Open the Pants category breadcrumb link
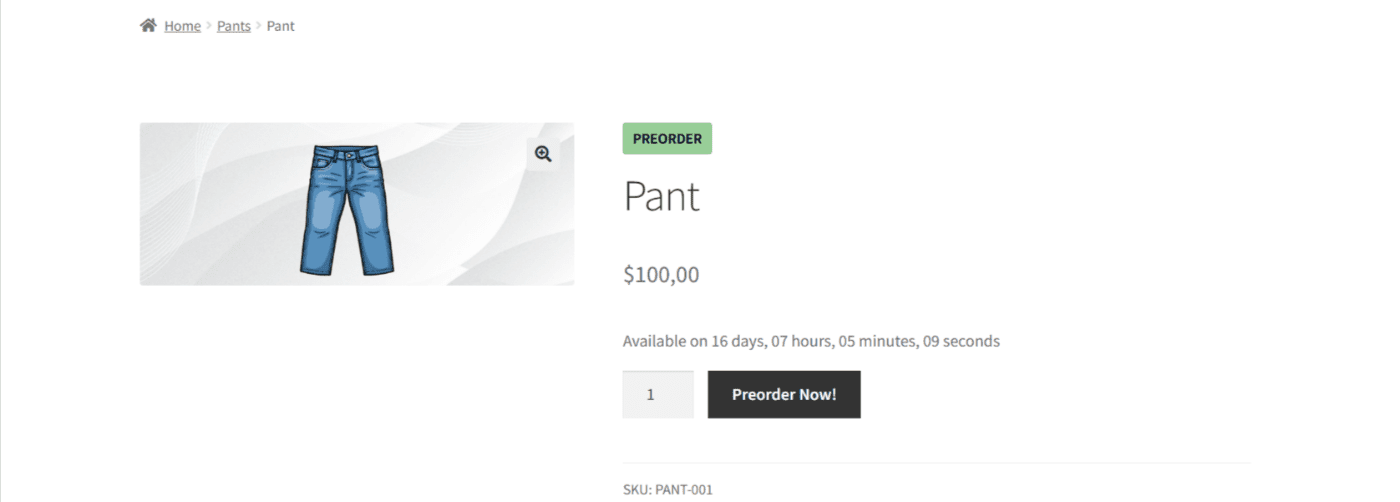 pyautogui.click(x=234, y=26)
